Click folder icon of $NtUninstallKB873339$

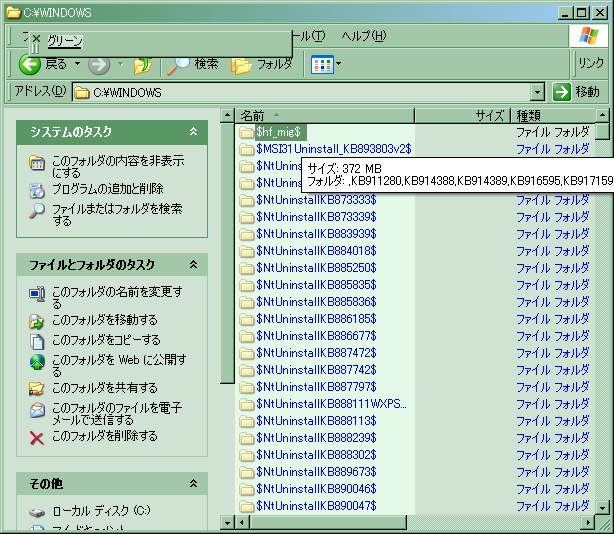tap(247, 217)
